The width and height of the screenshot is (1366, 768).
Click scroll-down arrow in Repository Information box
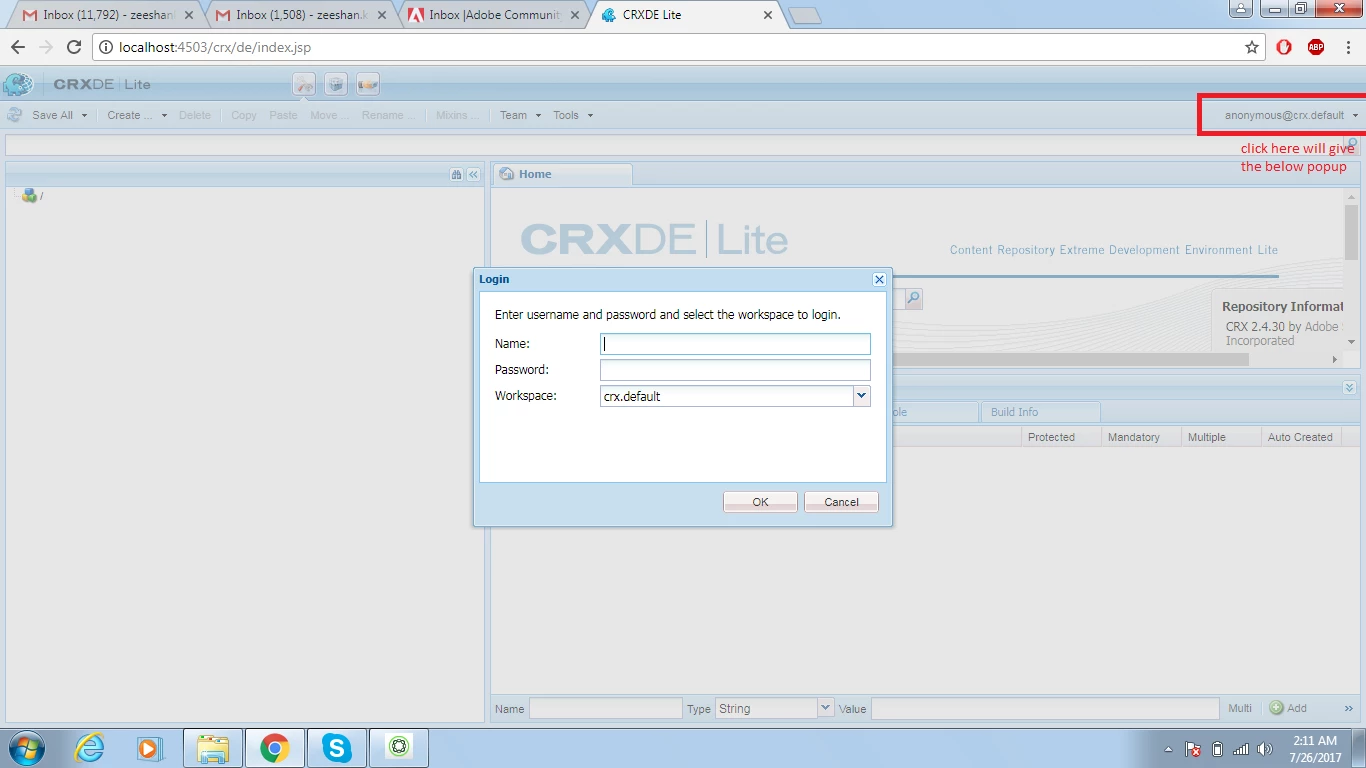click(1351, 342)
